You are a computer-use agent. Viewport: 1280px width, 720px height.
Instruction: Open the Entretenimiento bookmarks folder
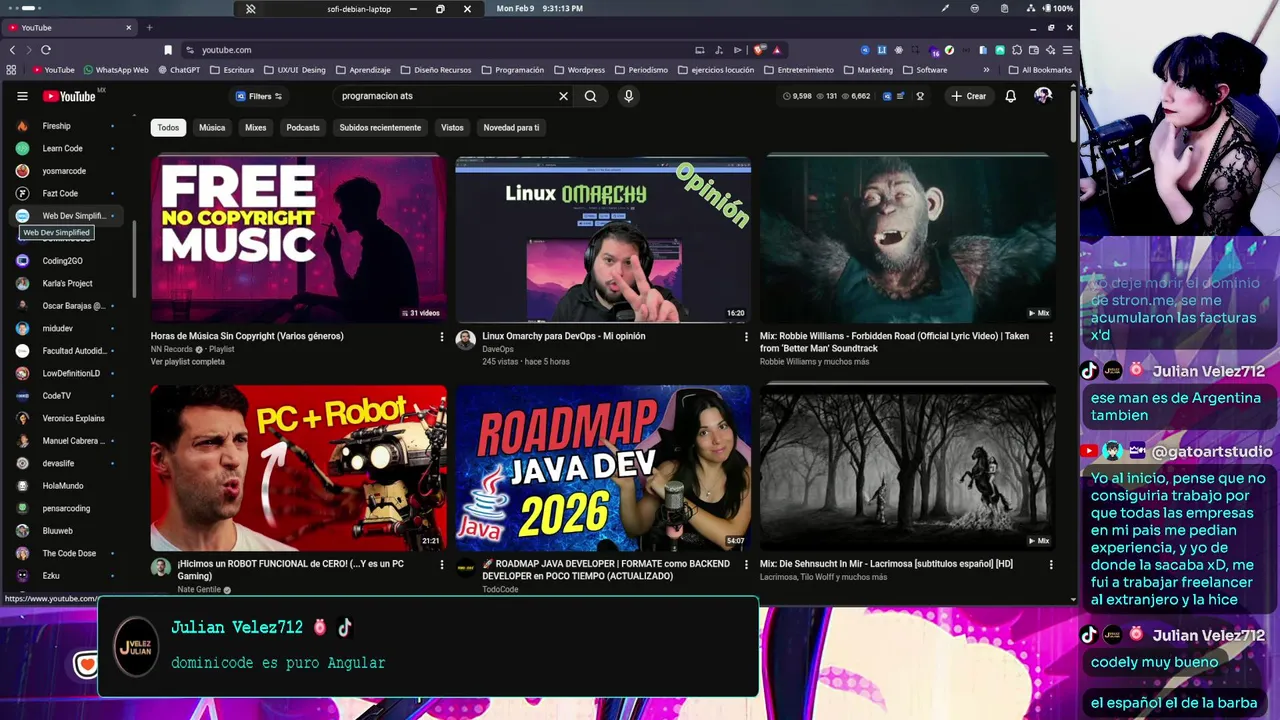point(798,70)
